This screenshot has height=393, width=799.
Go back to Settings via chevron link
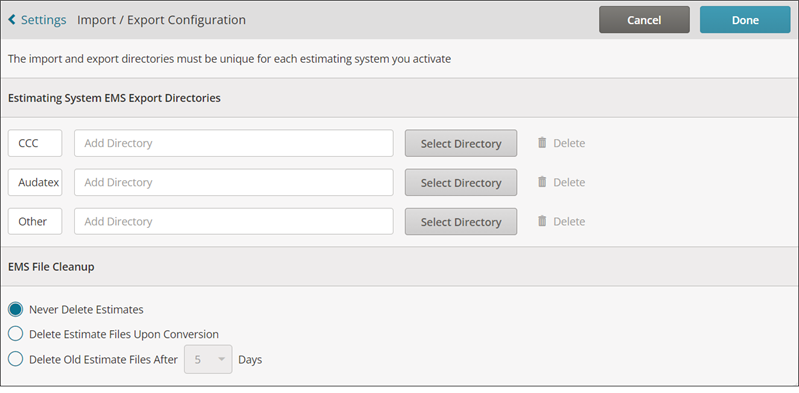coord(37,20)
